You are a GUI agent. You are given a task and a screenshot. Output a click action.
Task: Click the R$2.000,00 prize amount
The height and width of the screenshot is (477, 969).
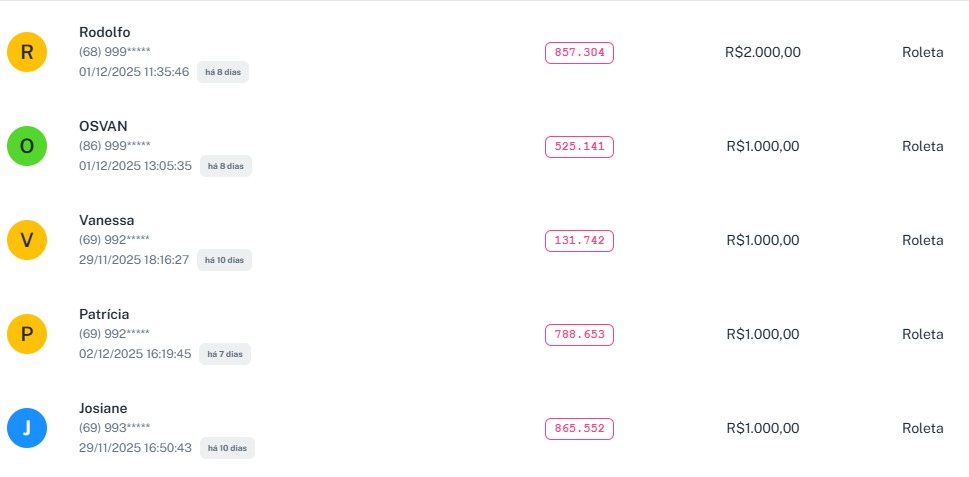pos(763,53)
